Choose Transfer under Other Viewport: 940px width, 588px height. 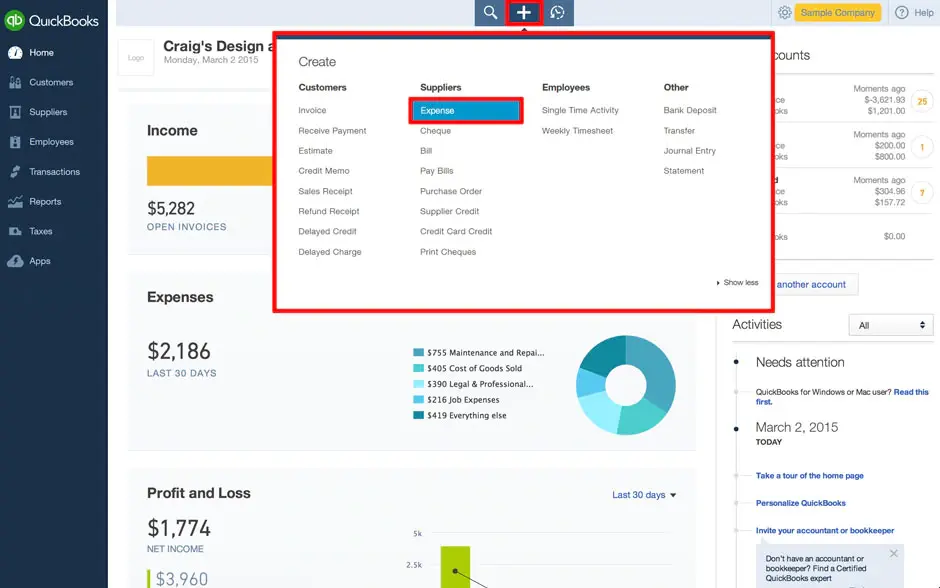679,131
